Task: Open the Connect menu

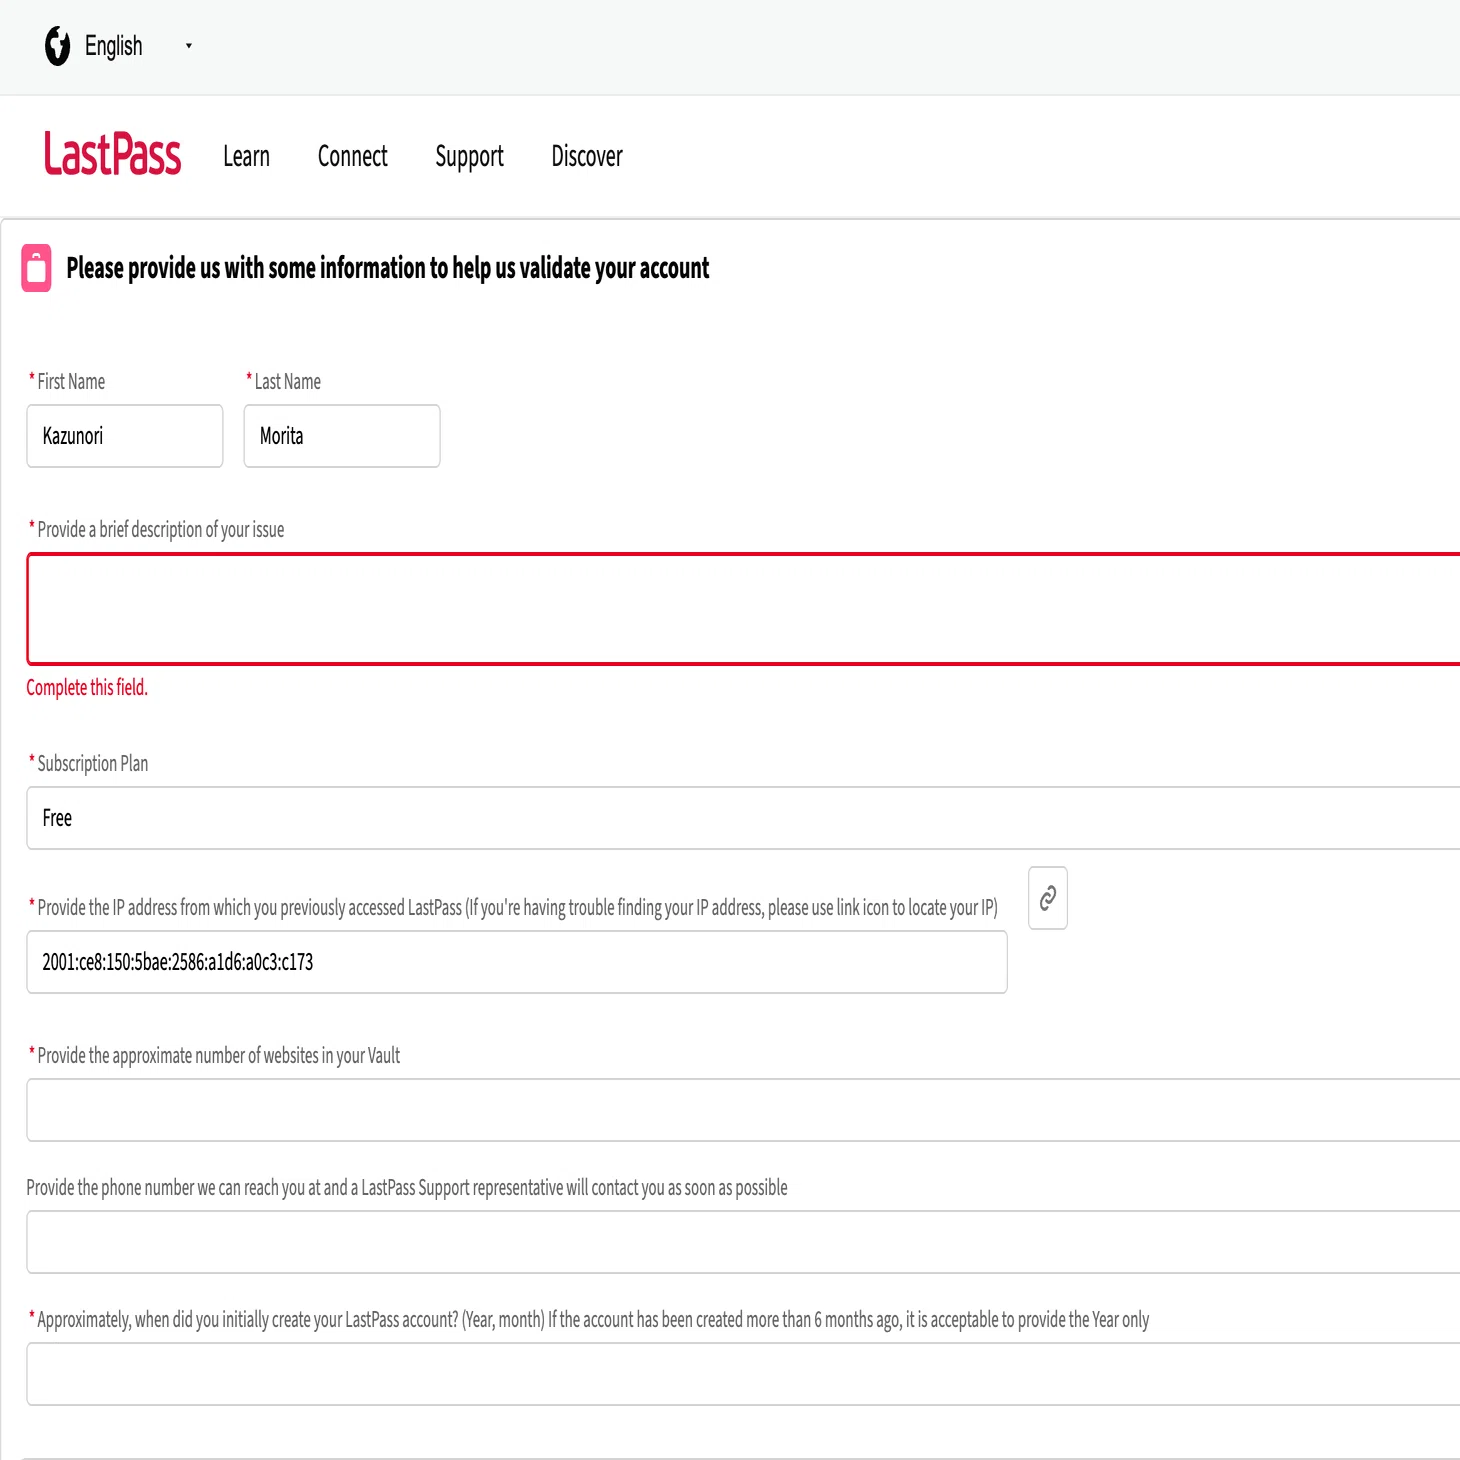Action: [352, 156]
